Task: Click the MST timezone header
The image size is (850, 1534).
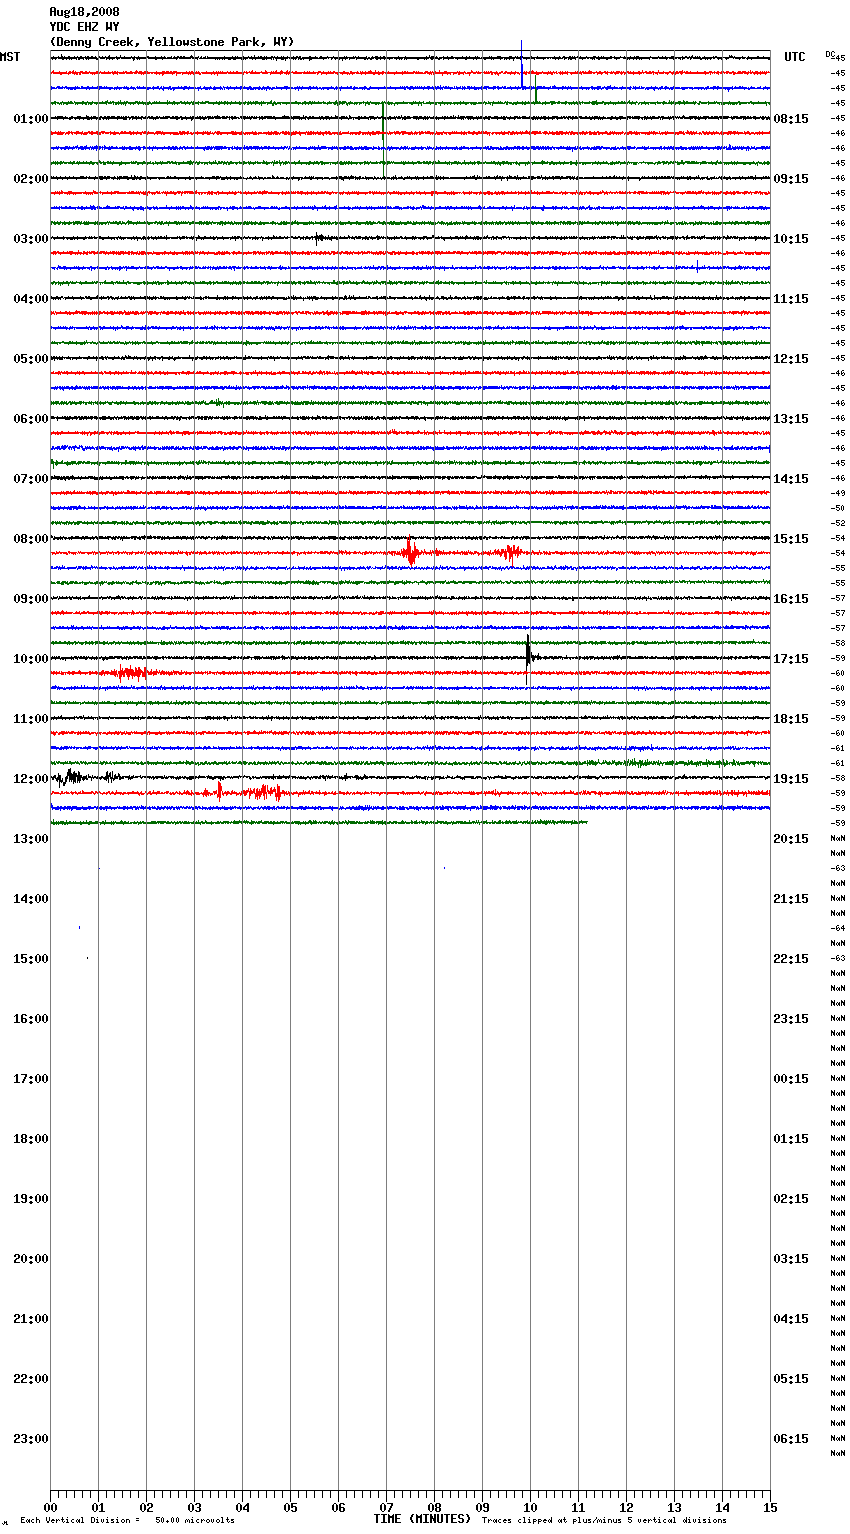Action: pyautogui.click(x=10, y=57)
